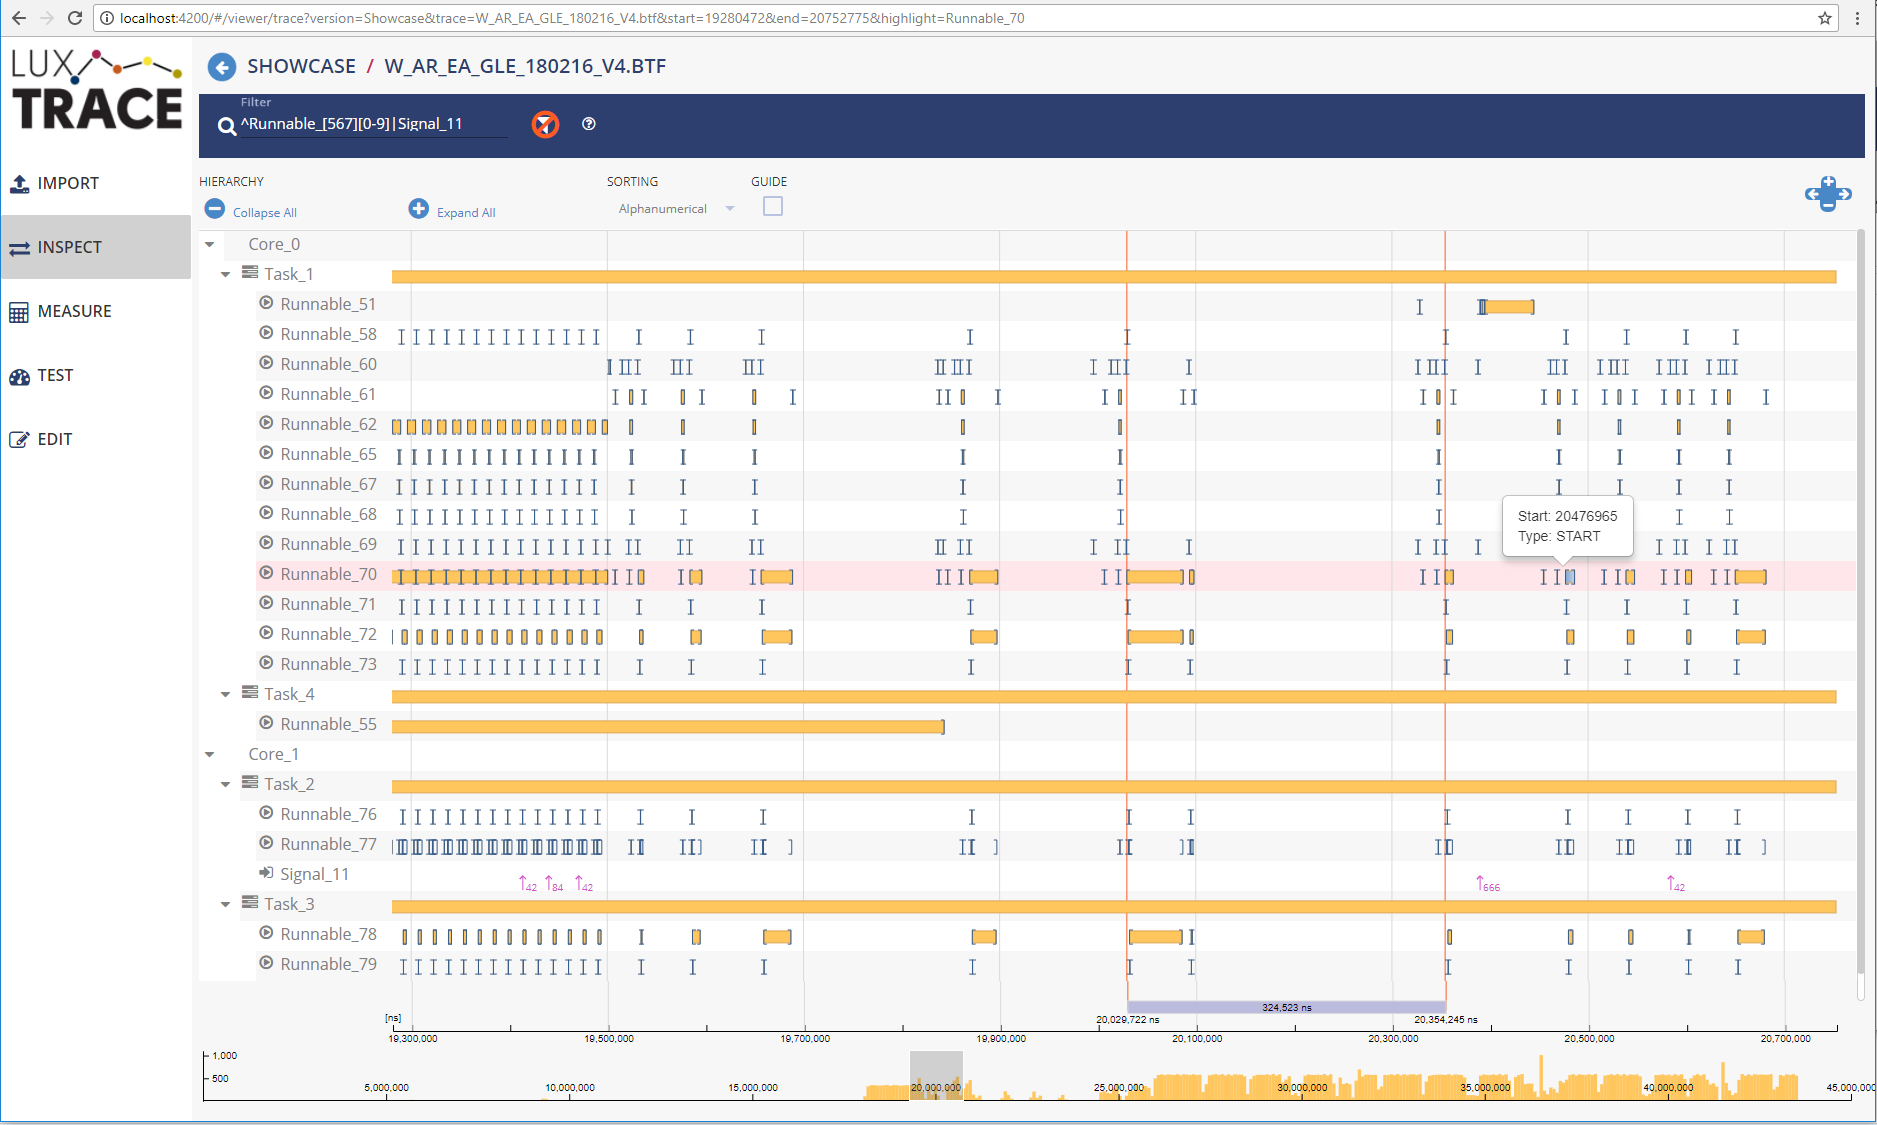The image size is (1877, 1125).
Task: Click the browser address bar URL
Action: pos(572,18)
